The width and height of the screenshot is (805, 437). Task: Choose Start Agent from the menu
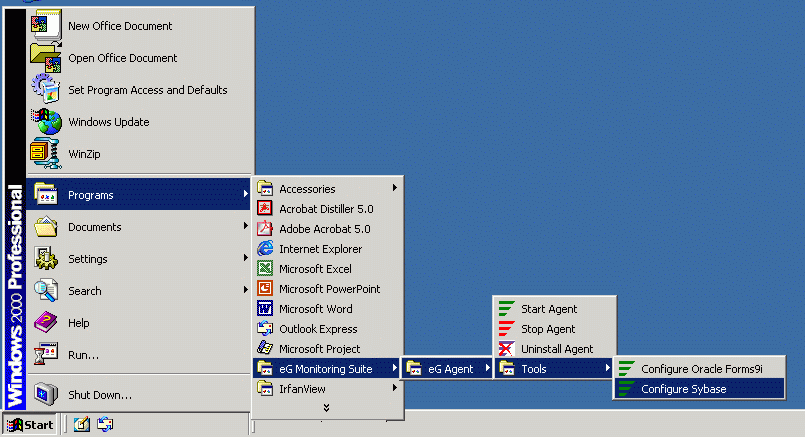point(554,309)
